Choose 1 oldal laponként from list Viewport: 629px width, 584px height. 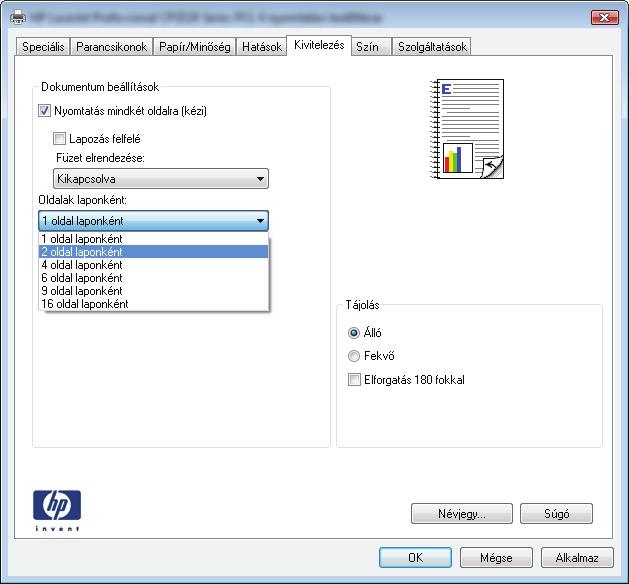[x=154, y=239]
